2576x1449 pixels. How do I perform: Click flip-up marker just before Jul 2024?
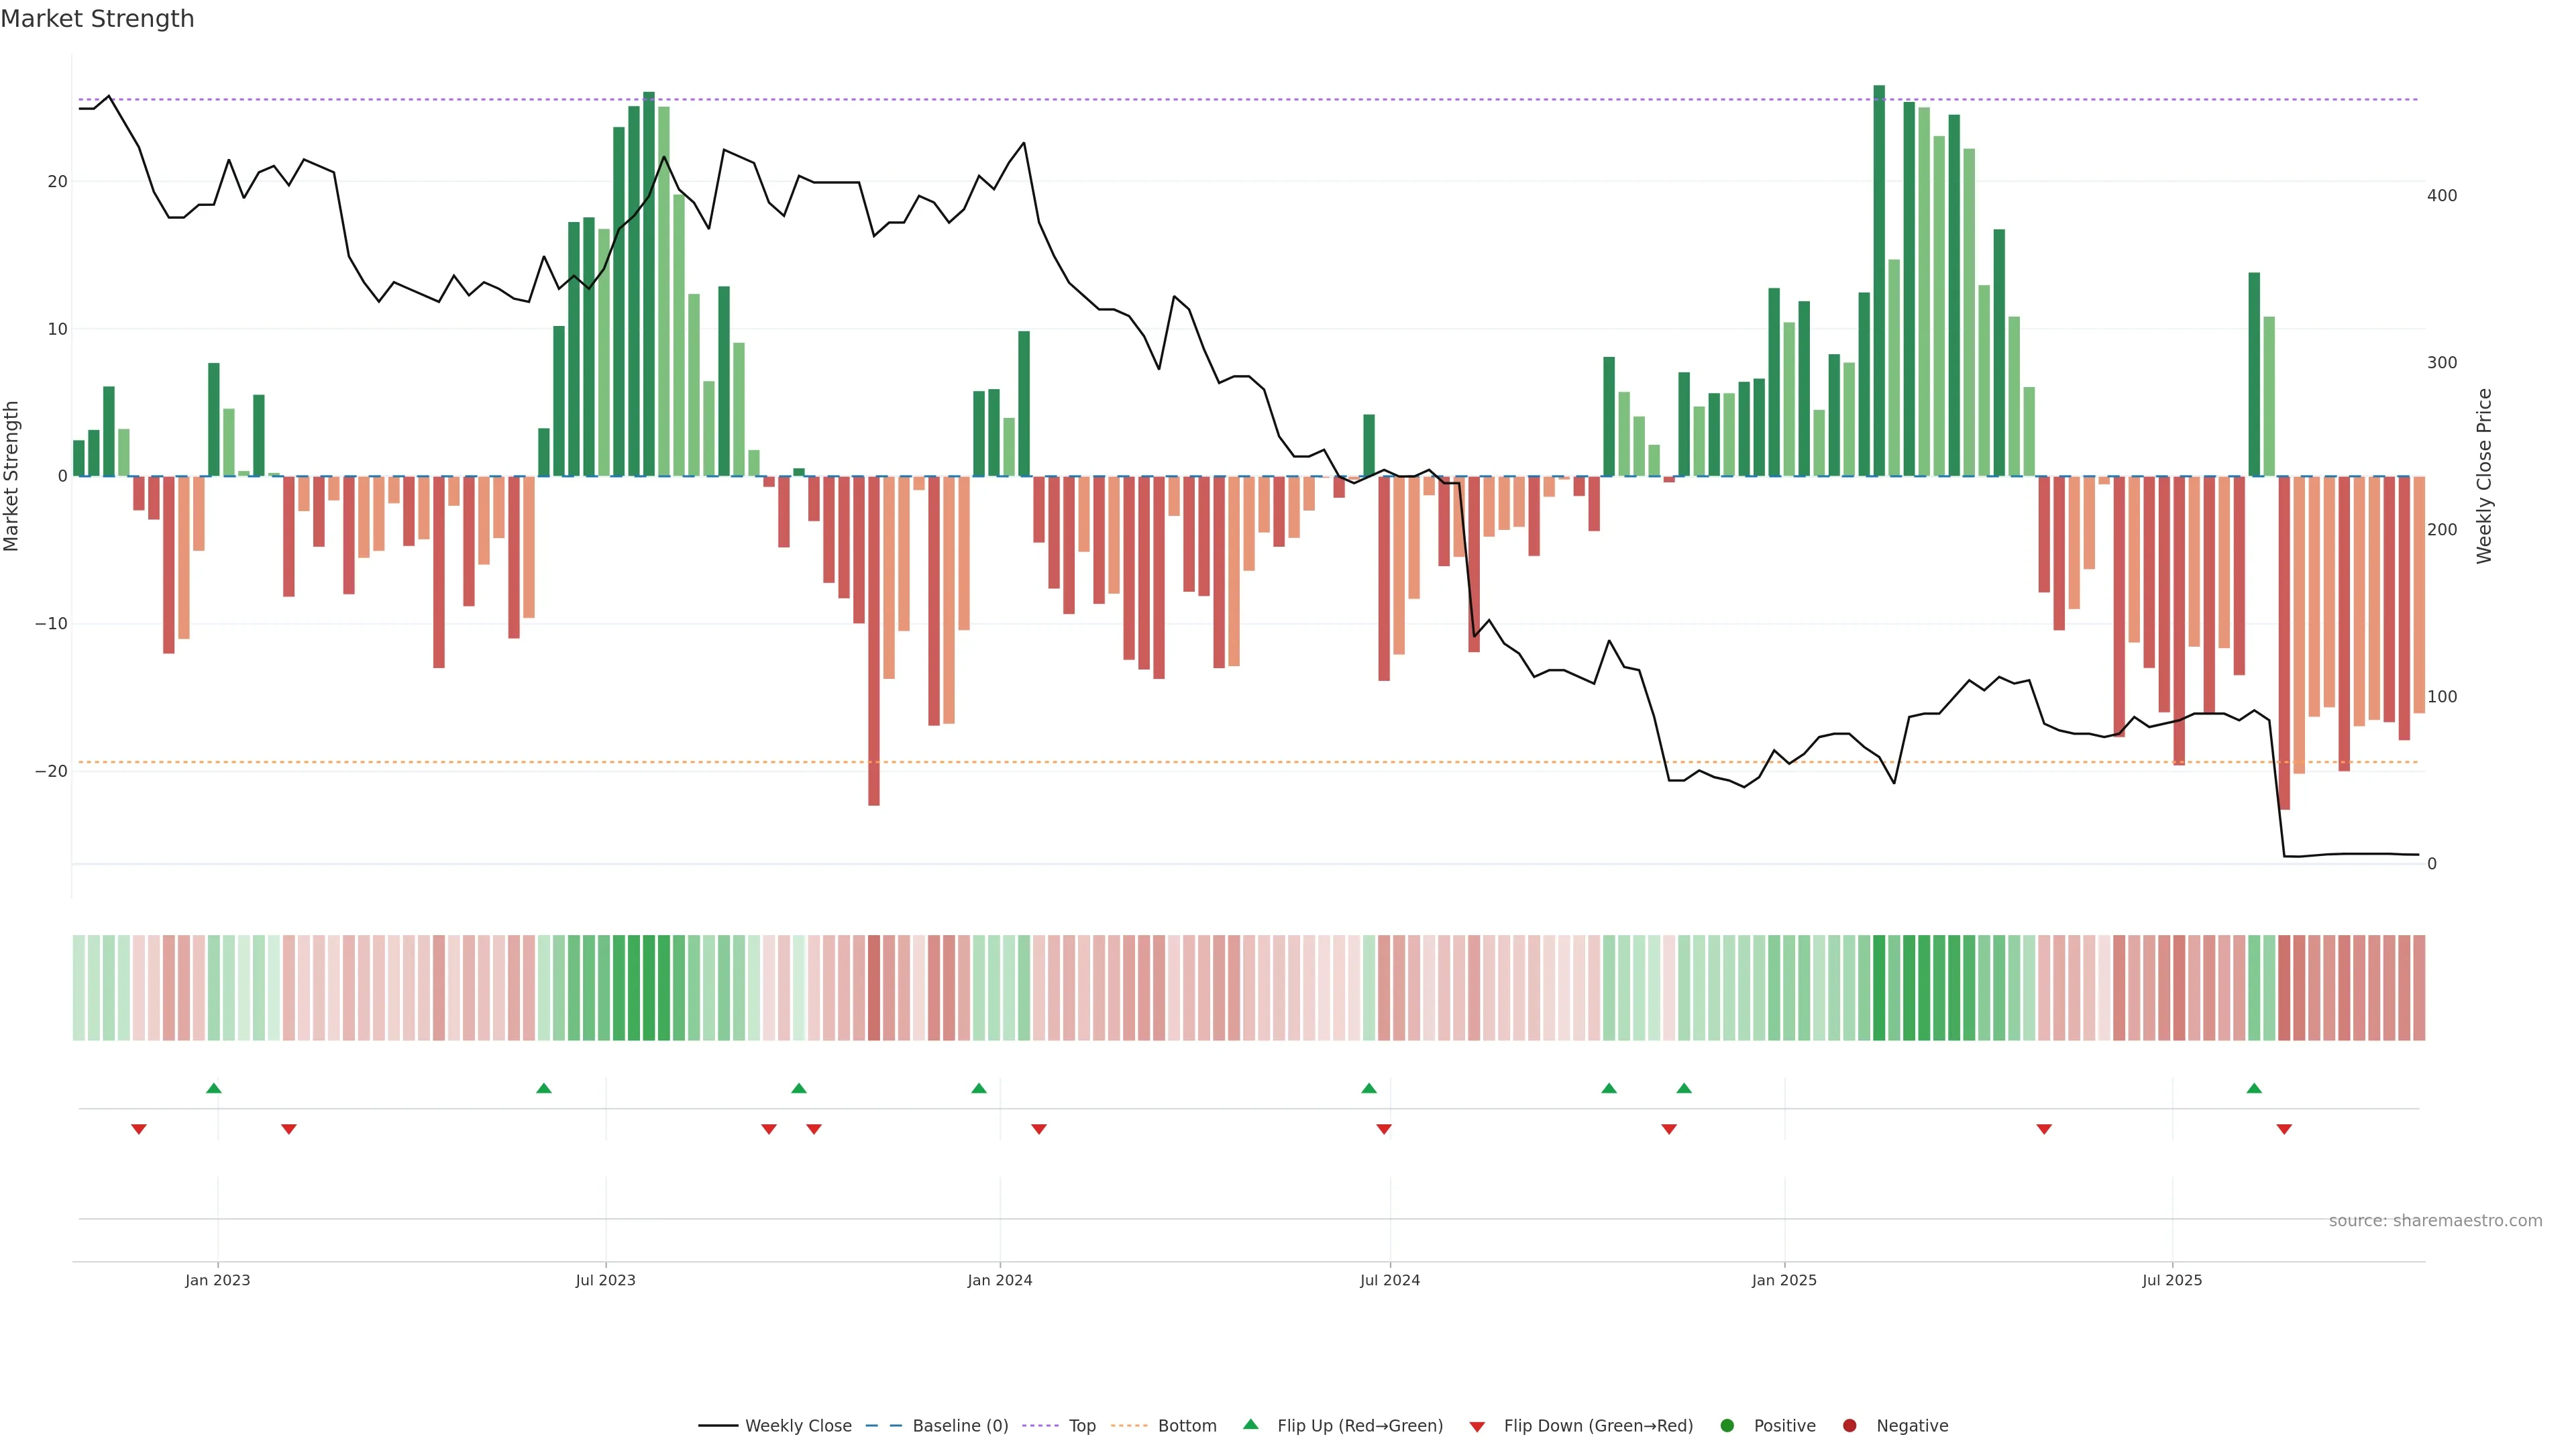click(1369, 1088)
